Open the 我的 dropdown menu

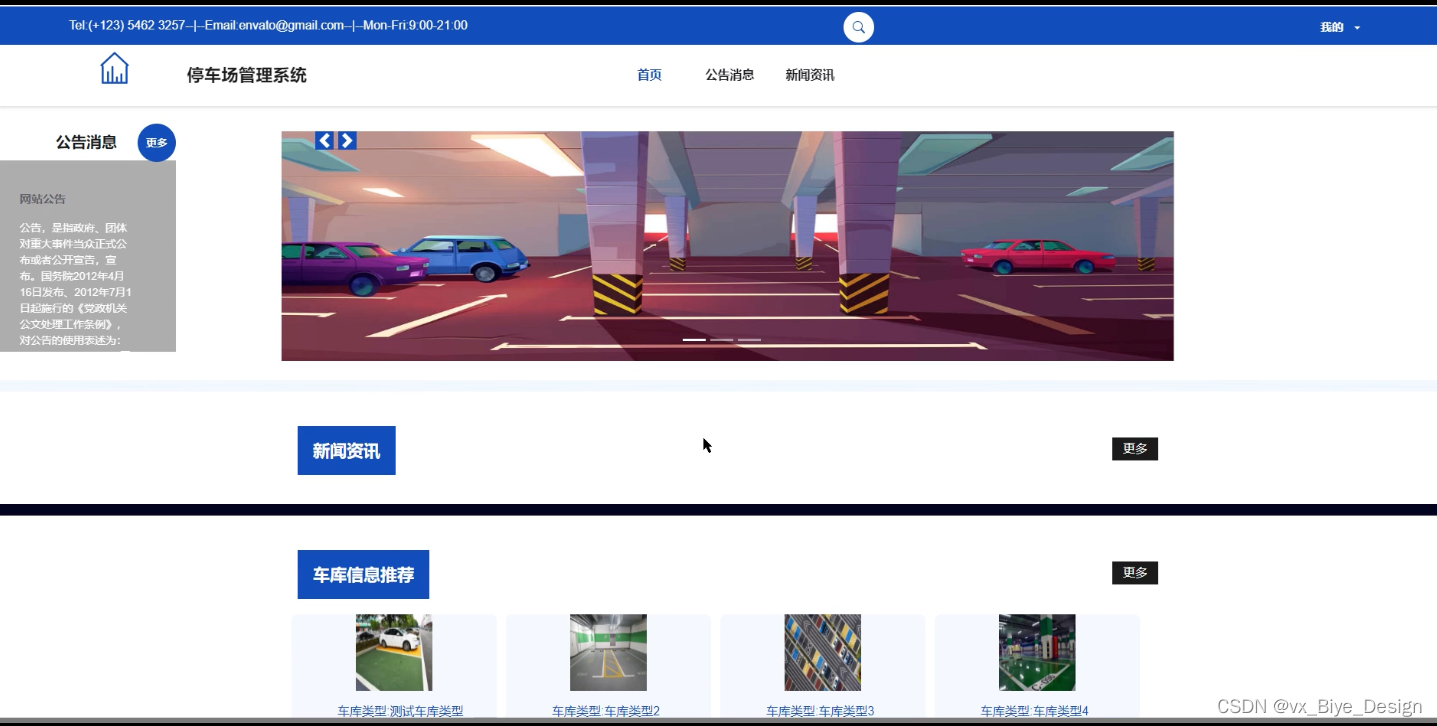pos(1340,27)
